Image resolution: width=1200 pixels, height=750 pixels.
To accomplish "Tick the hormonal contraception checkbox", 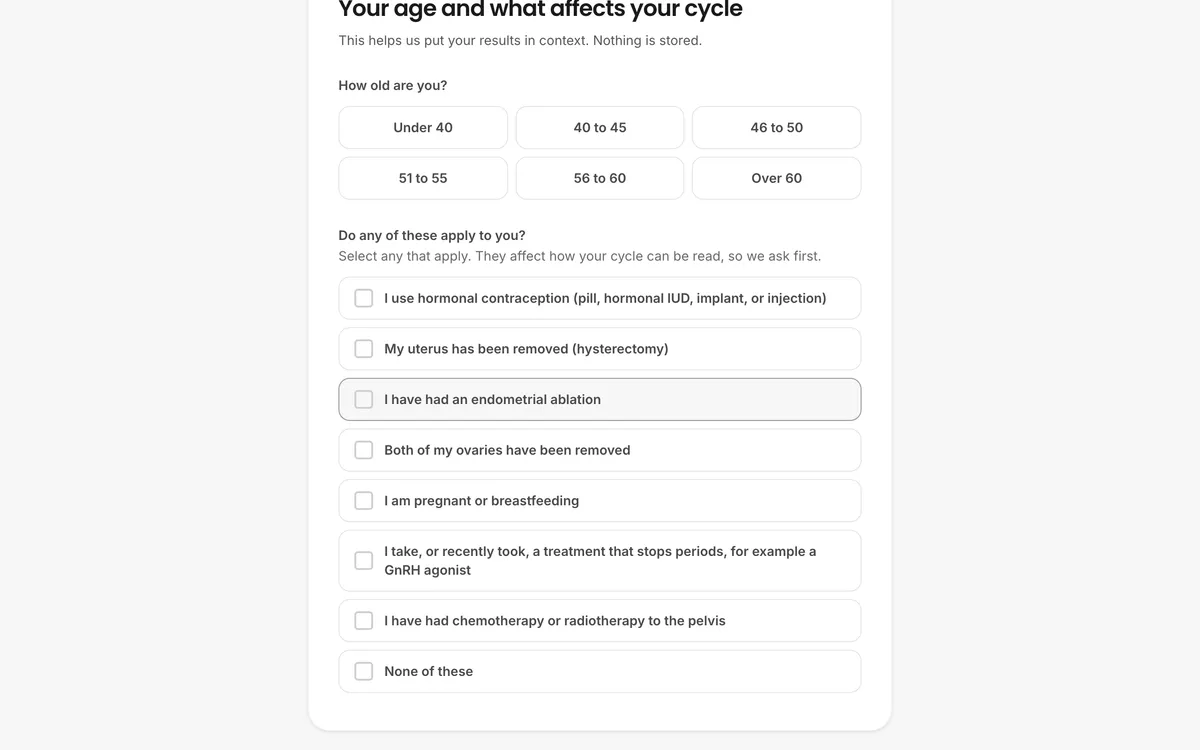I will (x=364, y=298).
